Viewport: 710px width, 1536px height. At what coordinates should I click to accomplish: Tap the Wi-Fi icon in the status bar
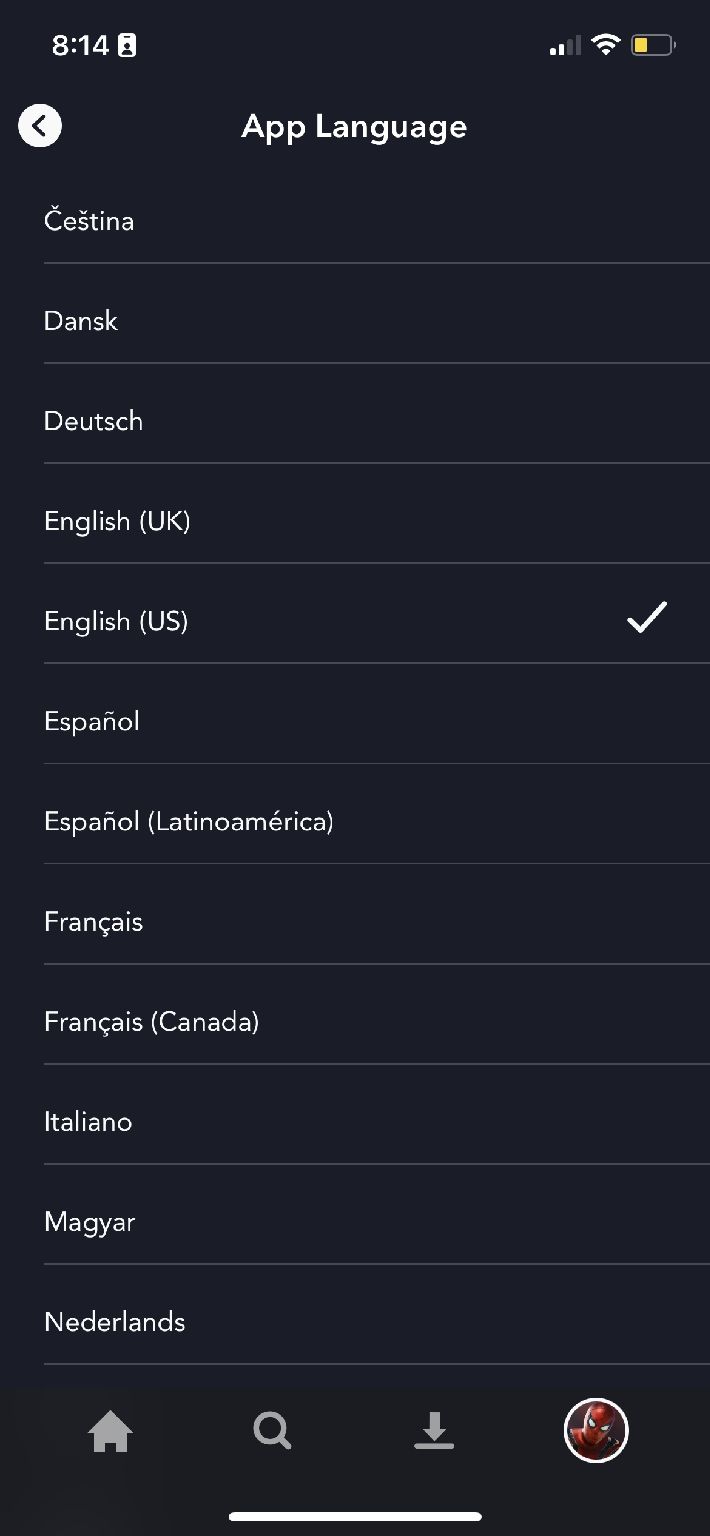pos(607,44)
